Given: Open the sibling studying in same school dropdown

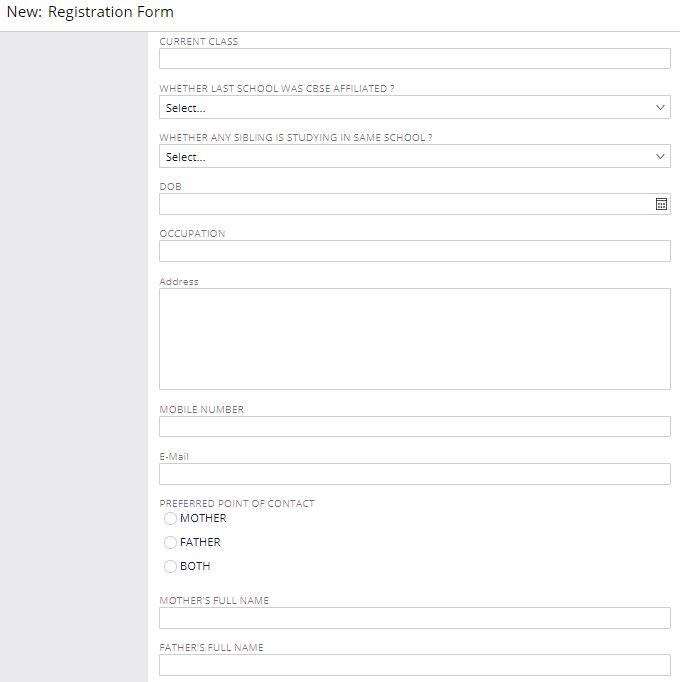Looking at the screenshot, I should point(415,157).
